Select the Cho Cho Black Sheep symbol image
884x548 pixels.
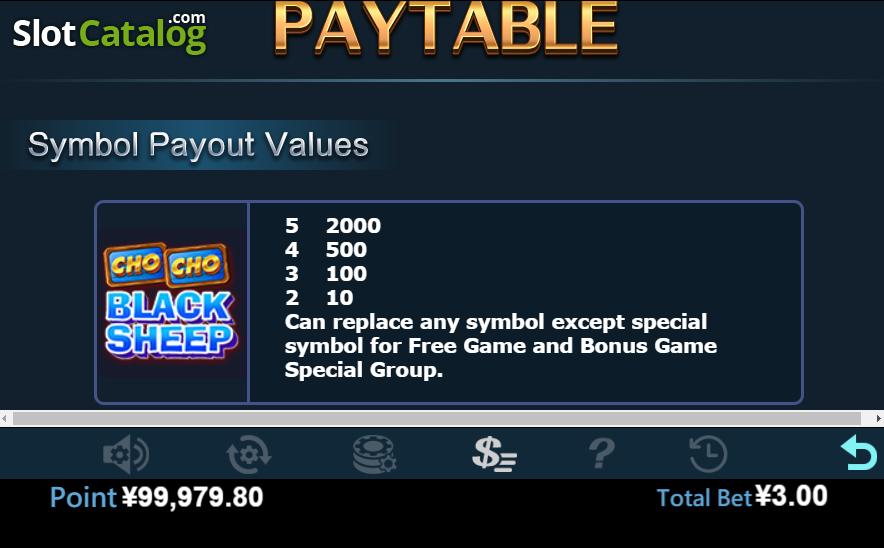[171, 302]
